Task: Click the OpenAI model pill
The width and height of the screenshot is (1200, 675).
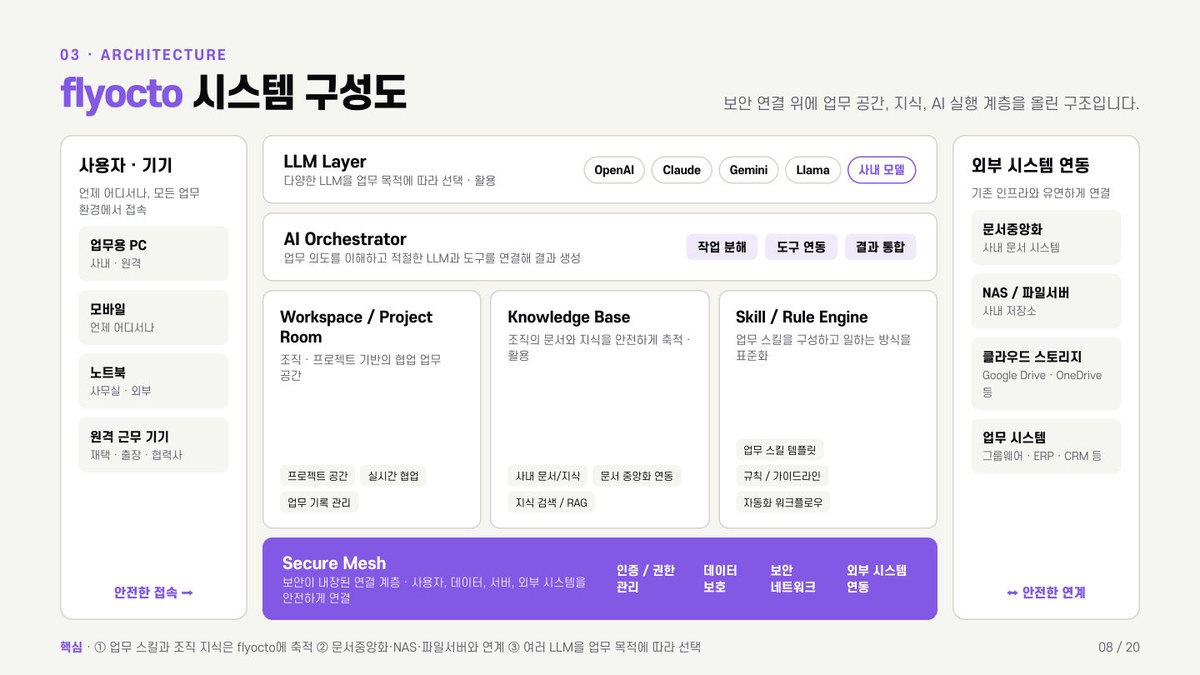Action: 615,170
